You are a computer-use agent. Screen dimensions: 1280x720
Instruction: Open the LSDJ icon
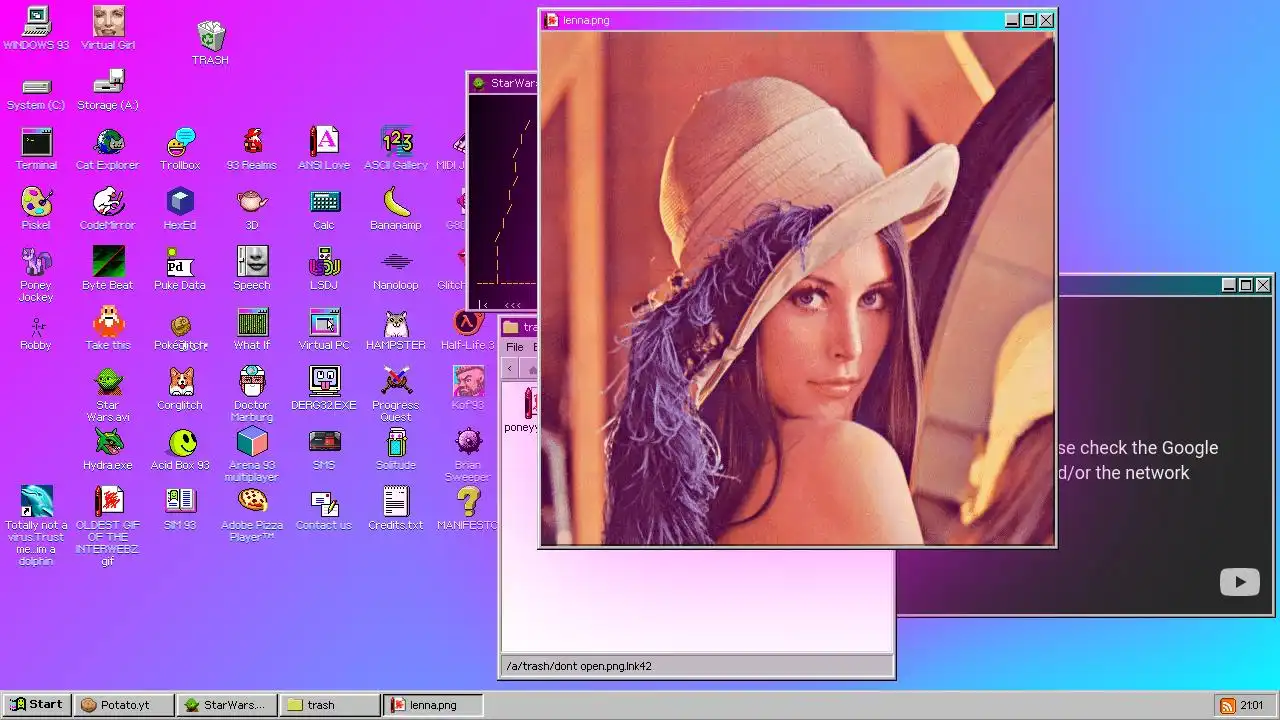tap(324, 268)
